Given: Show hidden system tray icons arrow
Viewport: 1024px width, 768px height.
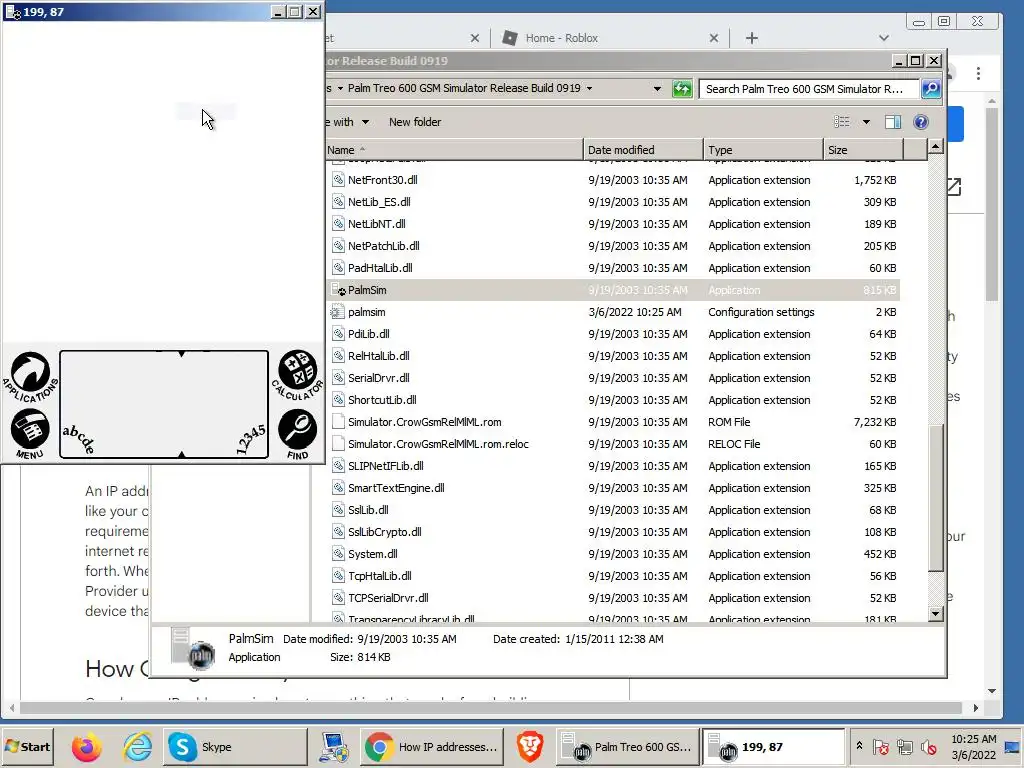Looking at the screenshot, I should point(859,746).
